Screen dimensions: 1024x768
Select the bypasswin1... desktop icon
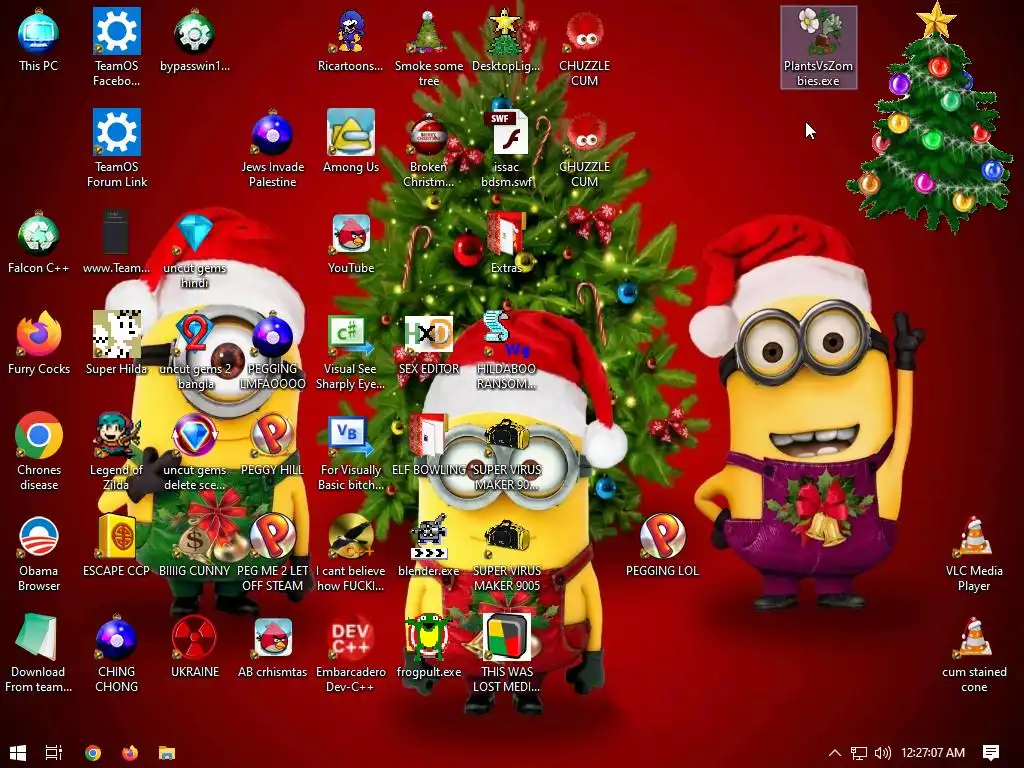[195, 40]
